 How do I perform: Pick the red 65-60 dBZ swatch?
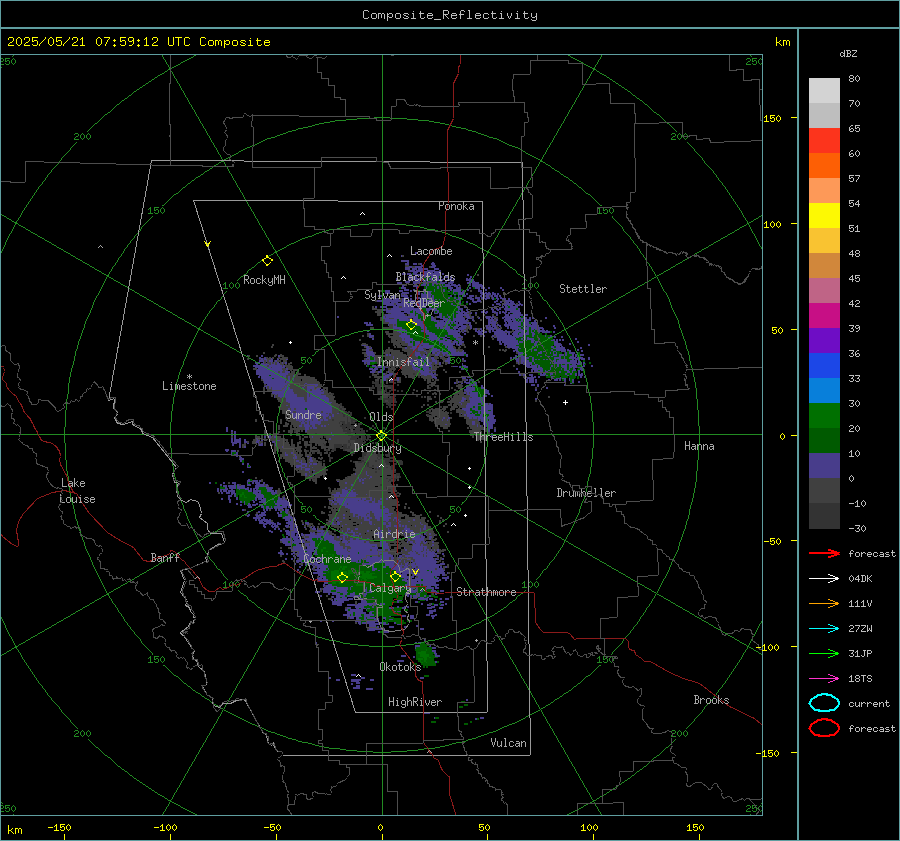coord(824,141)
